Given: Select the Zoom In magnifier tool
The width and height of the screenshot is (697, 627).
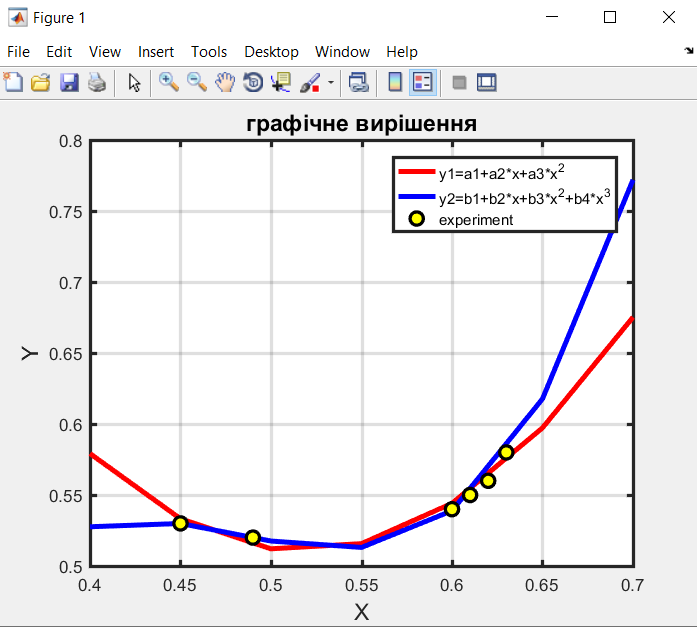Looking at the screenshot, I should (169, 83).
